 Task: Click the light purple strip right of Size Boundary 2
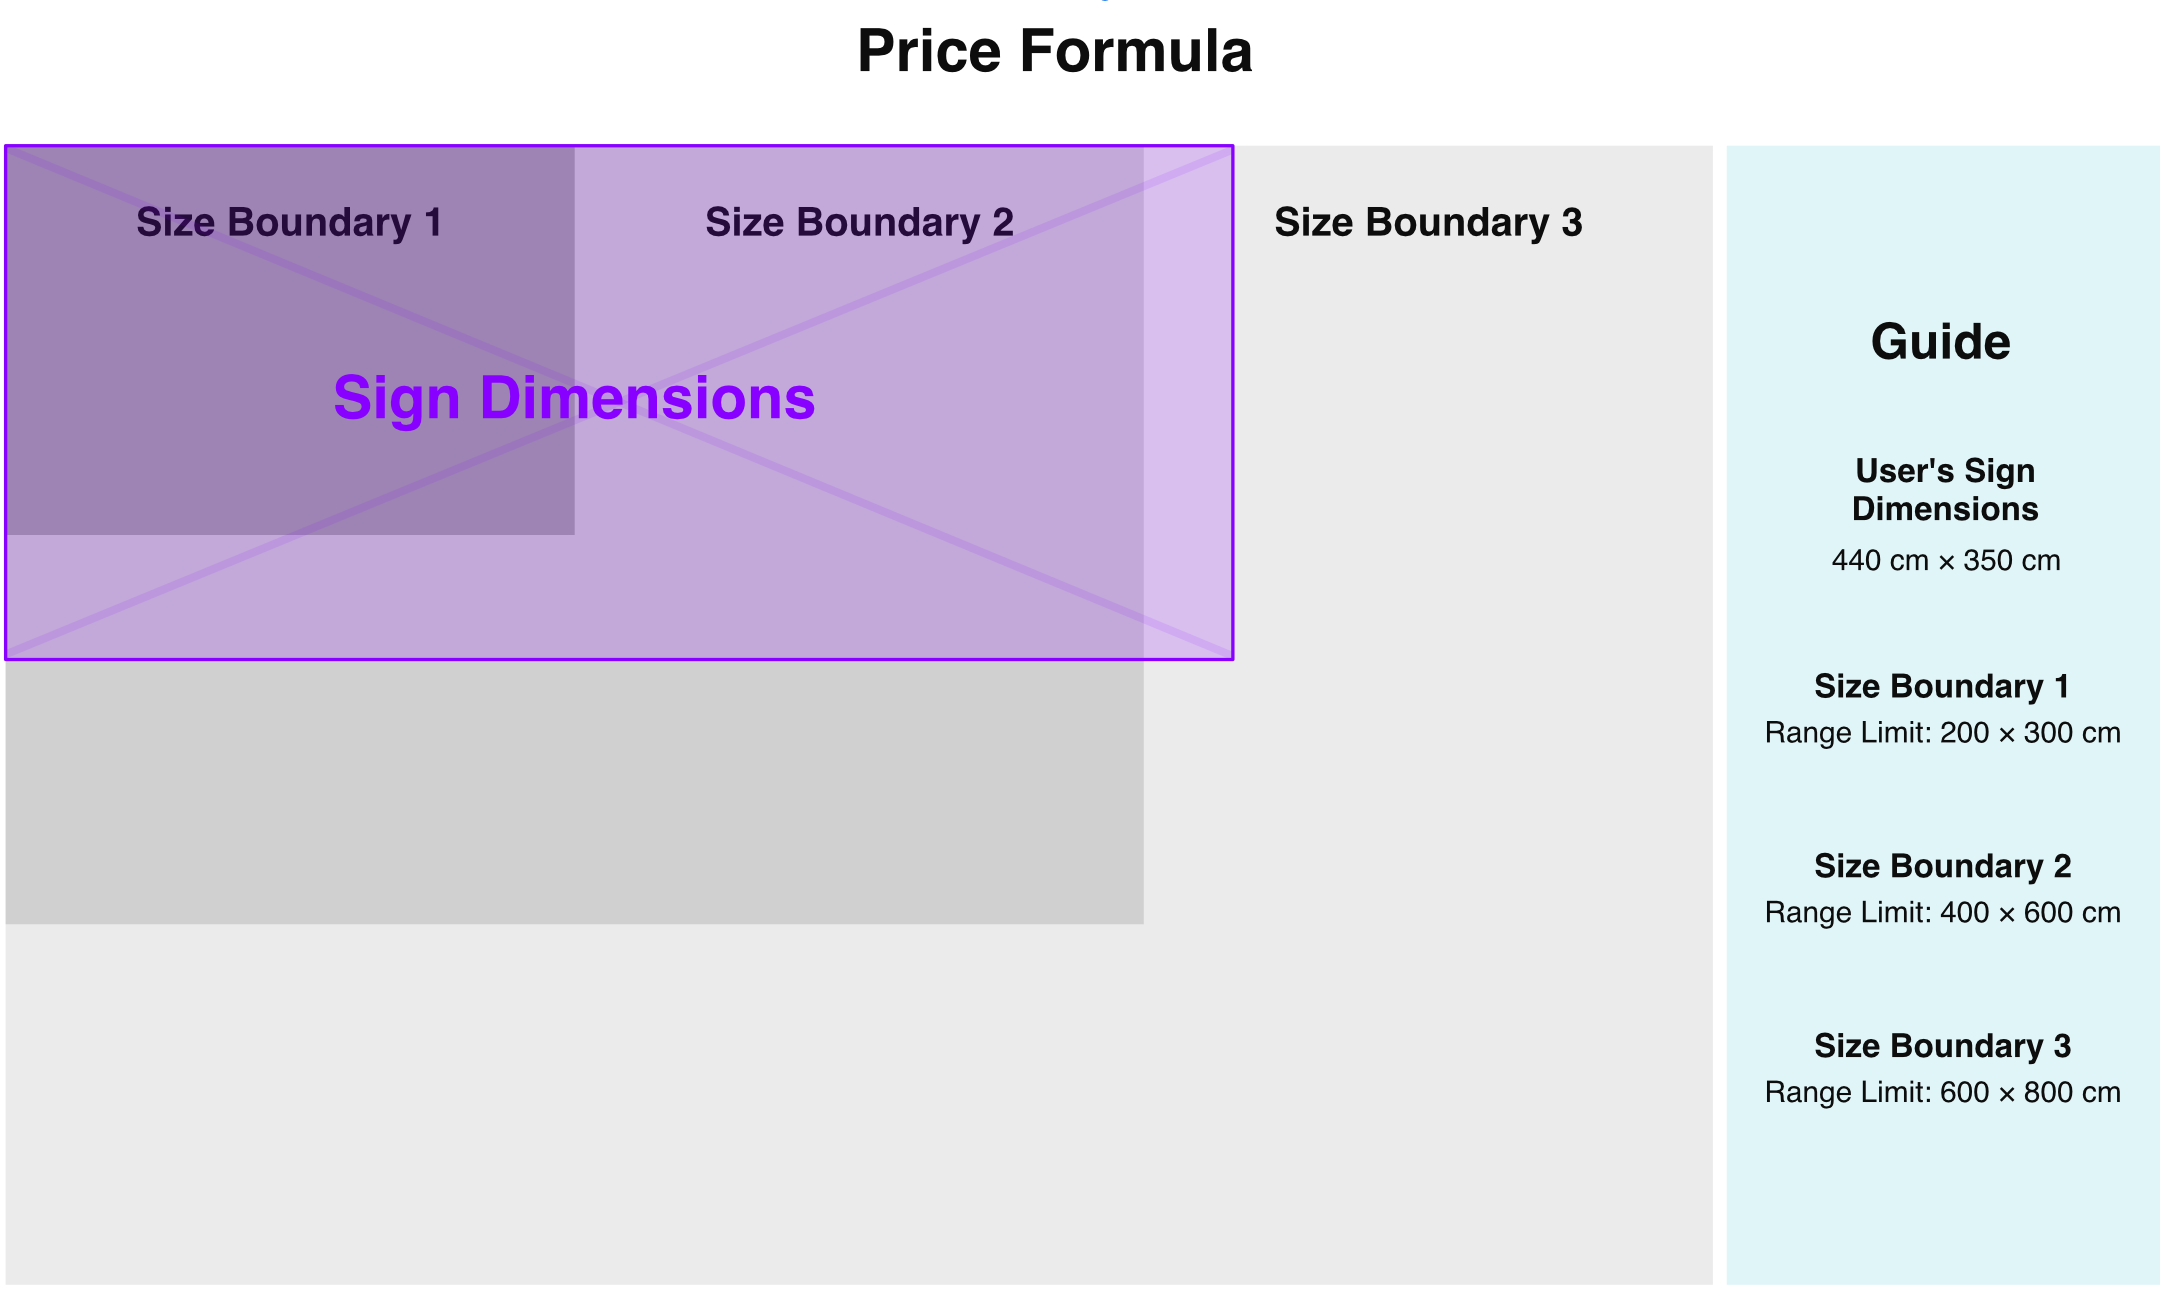coord(1188,400)
